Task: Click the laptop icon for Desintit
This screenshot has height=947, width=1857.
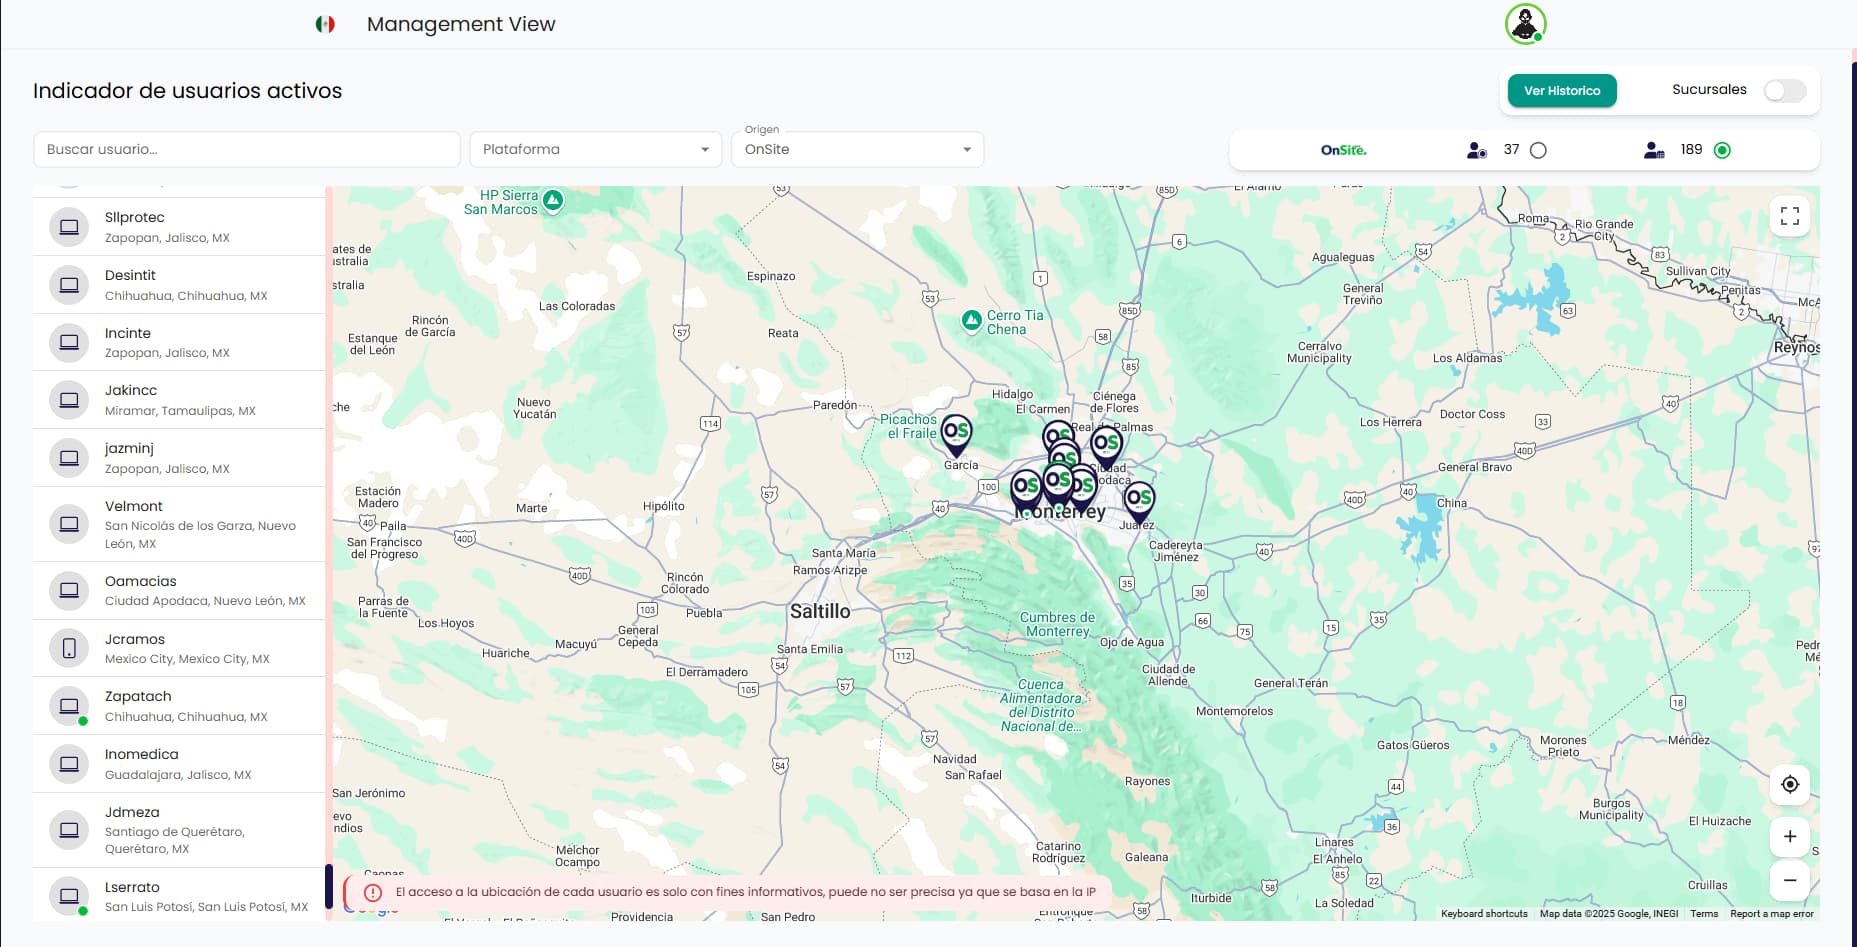Action: tap(69, 285)
